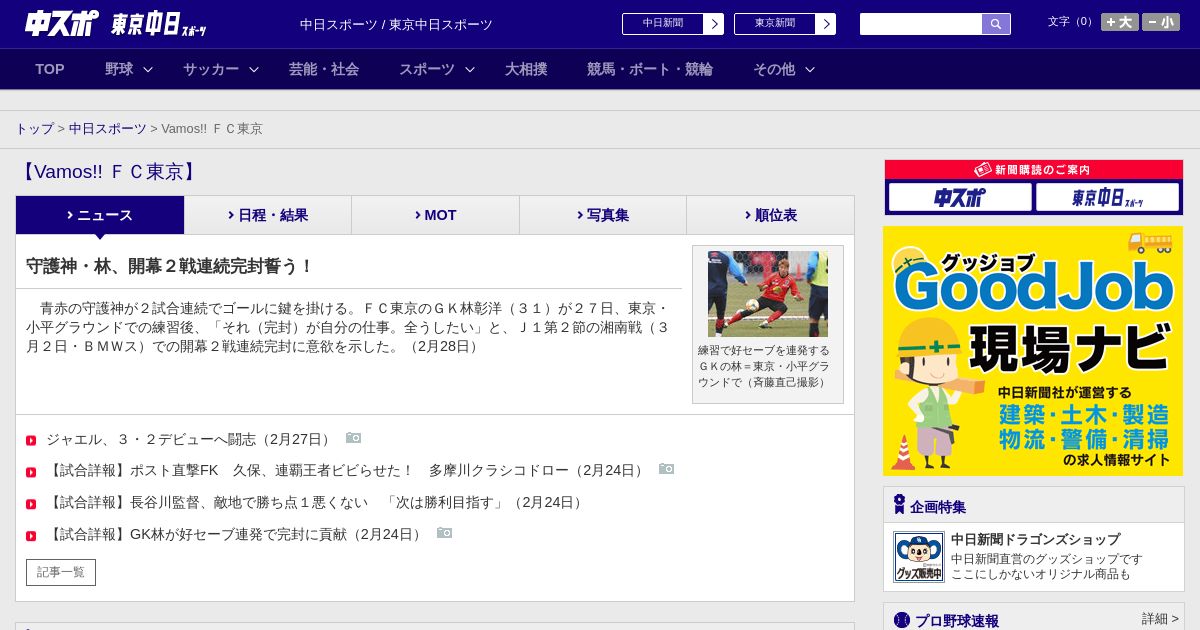This screenshot has height=630, width=1200.
Task: Click the arrow next to 東京新聞
Action: [825, 24]
